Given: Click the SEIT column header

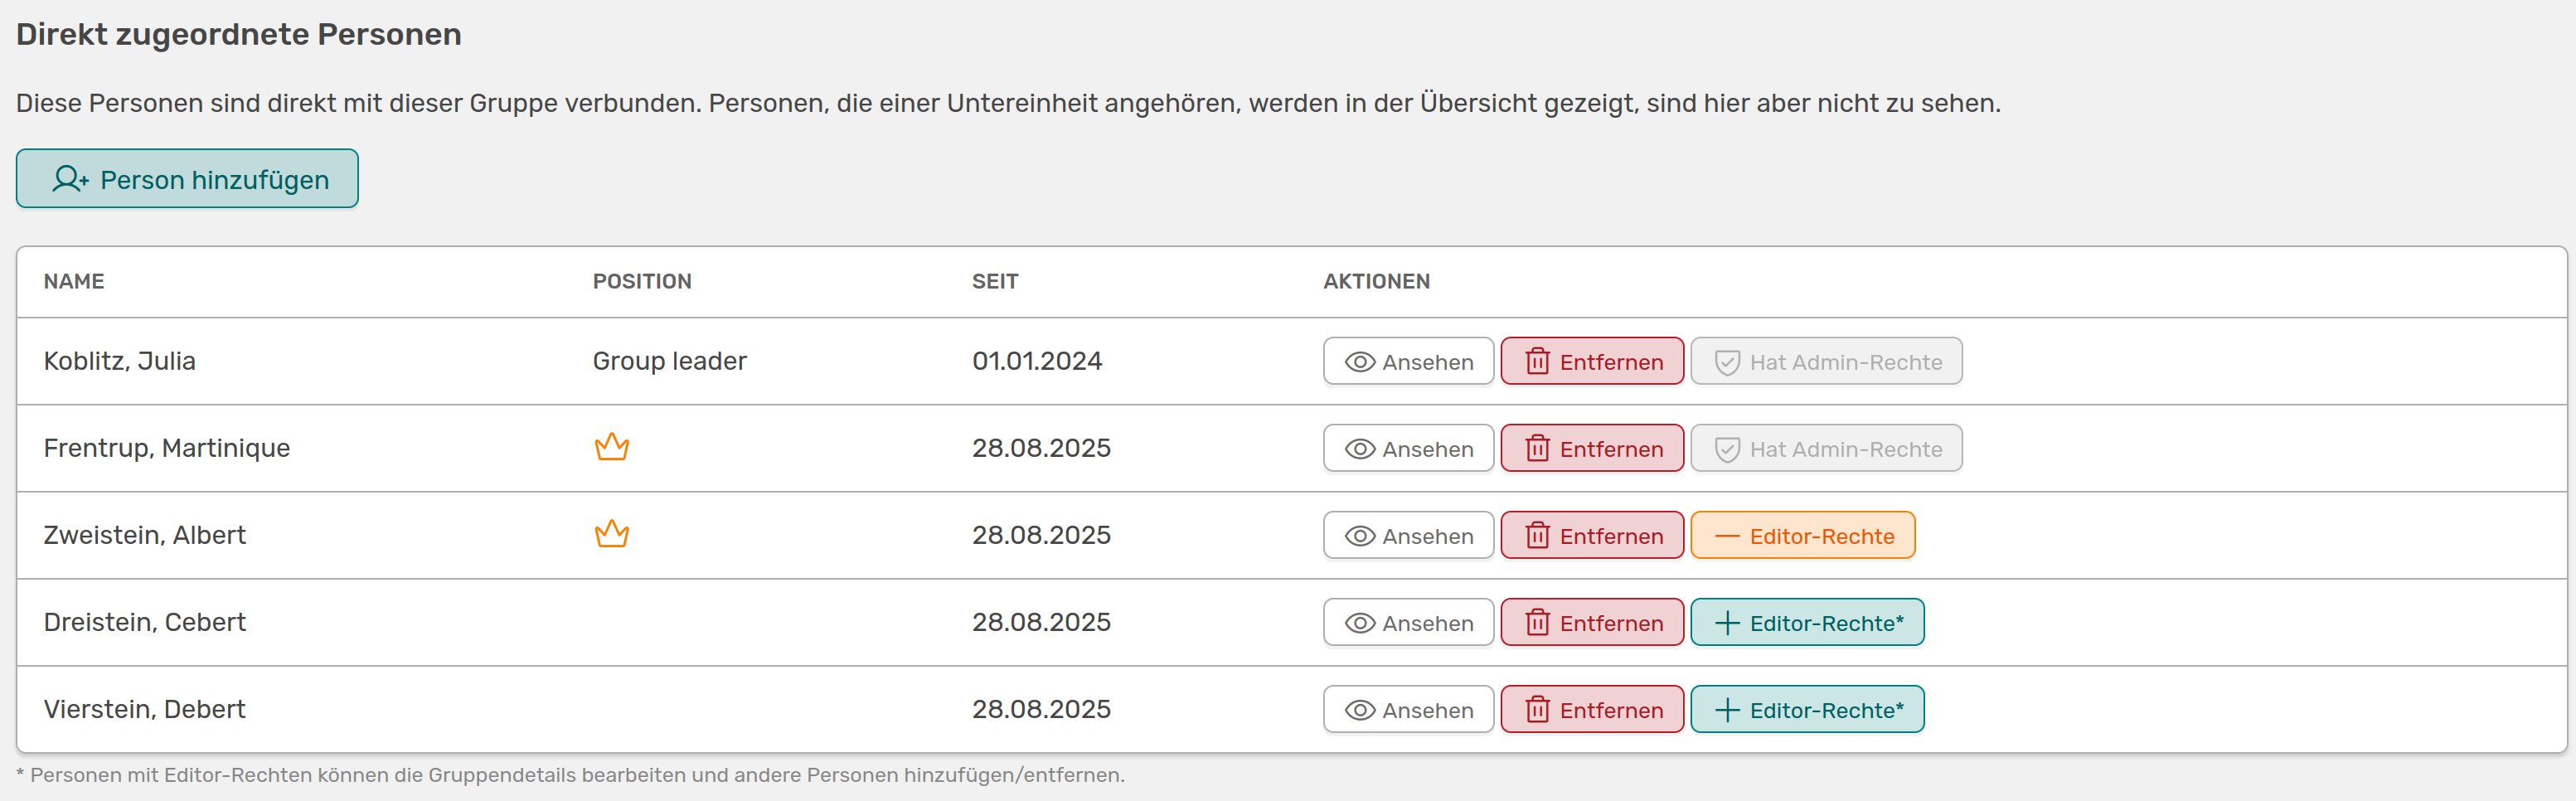Looking at the screenshot, I should tap(994, 282).
